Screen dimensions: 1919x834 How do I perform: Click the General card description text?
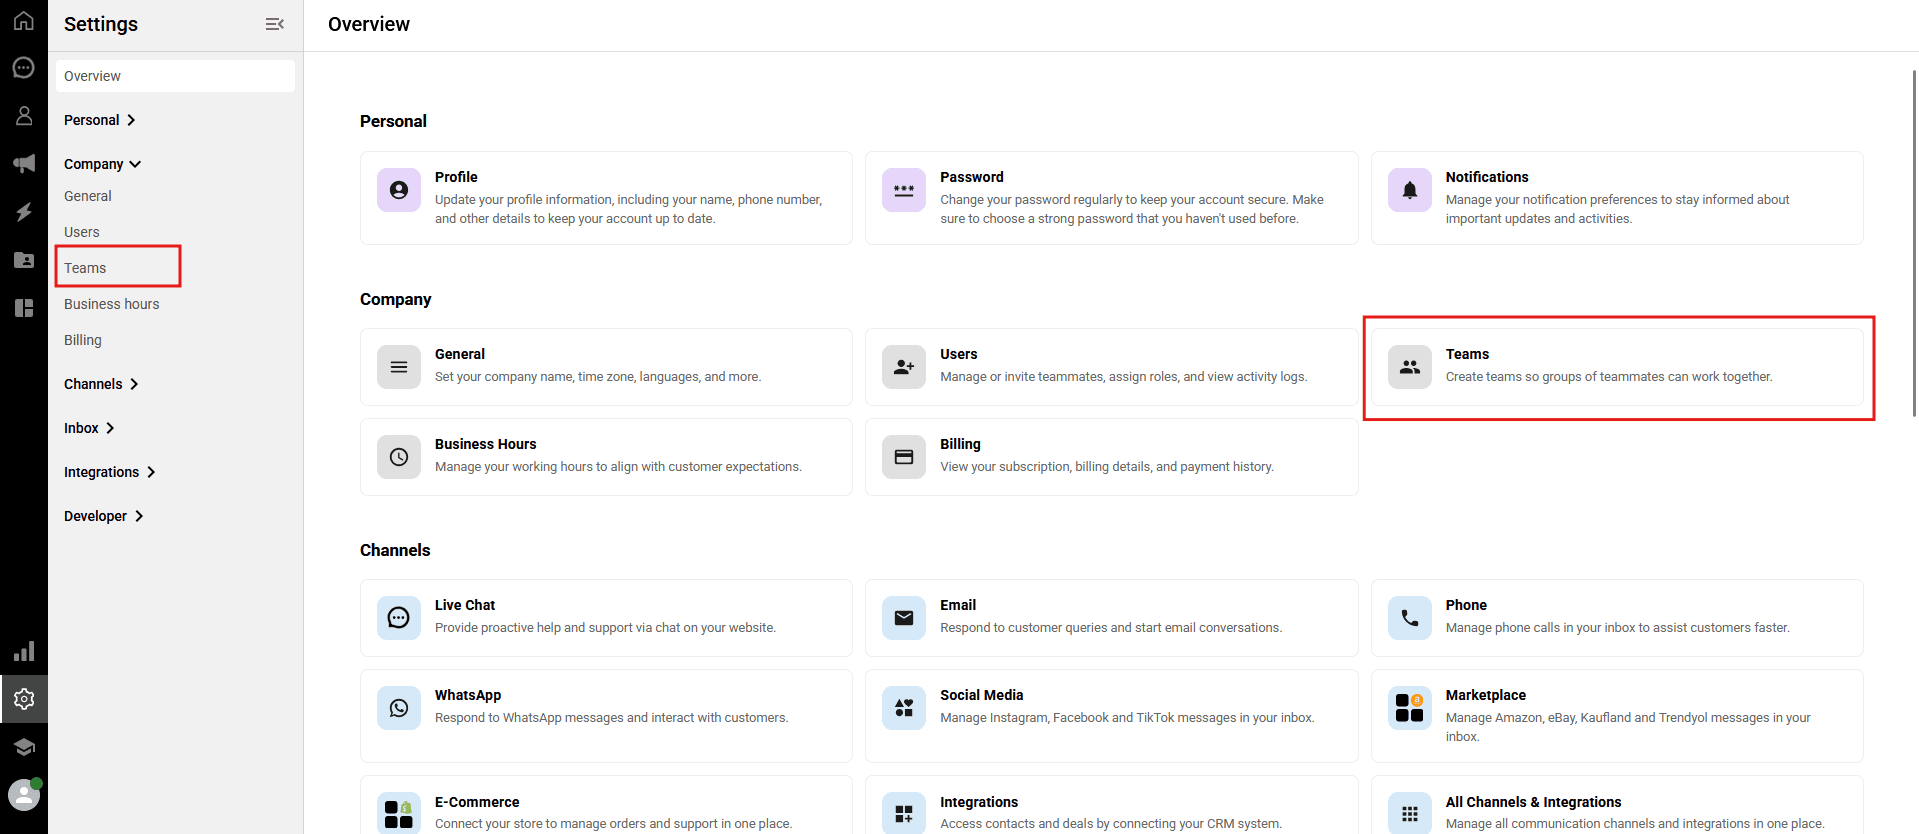[x=598, y=377]
